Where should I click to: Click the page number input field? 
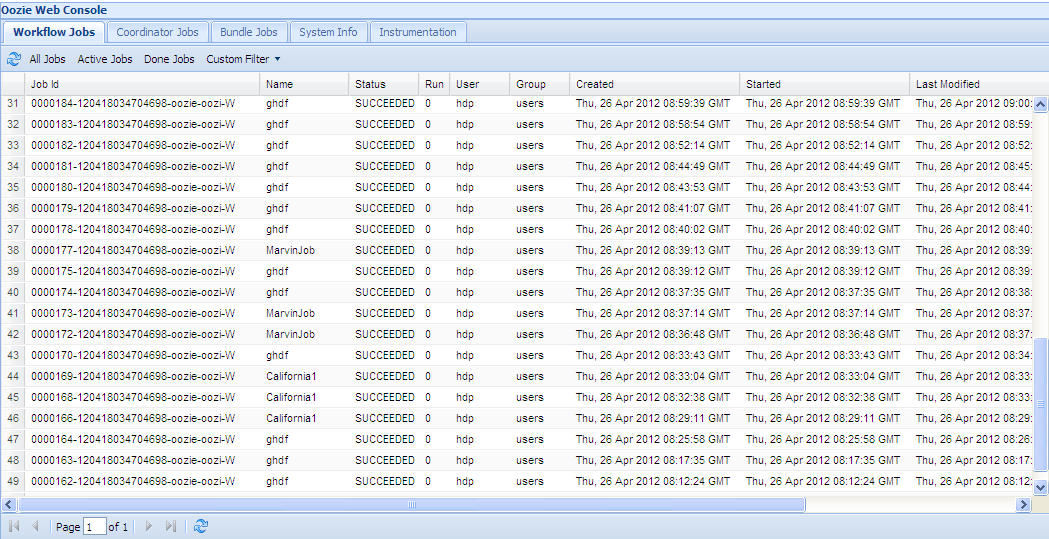[x=94, y=527]
